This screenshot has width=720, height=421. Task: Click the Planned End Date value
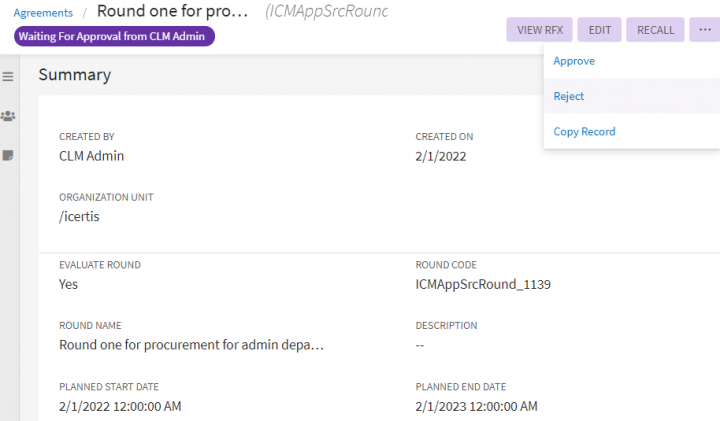(476, 406)
